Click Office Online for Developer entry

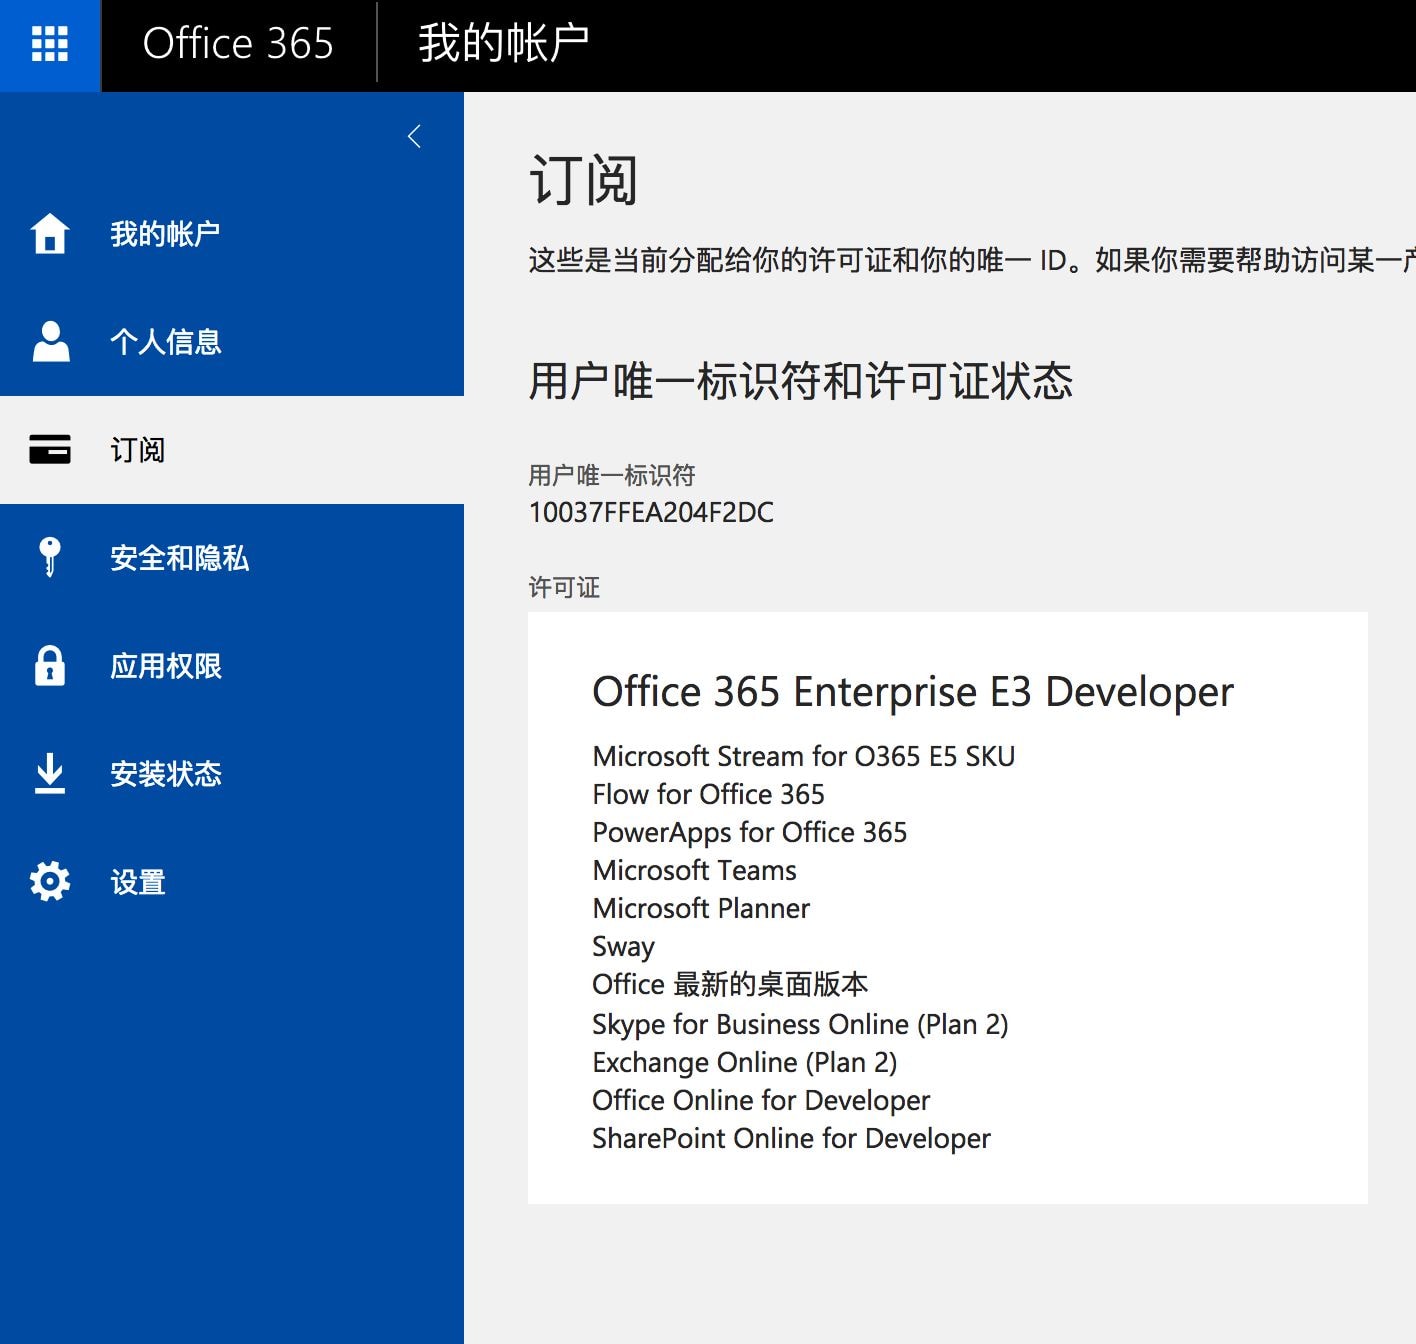pyautogui.click(x=761, y=1100)
